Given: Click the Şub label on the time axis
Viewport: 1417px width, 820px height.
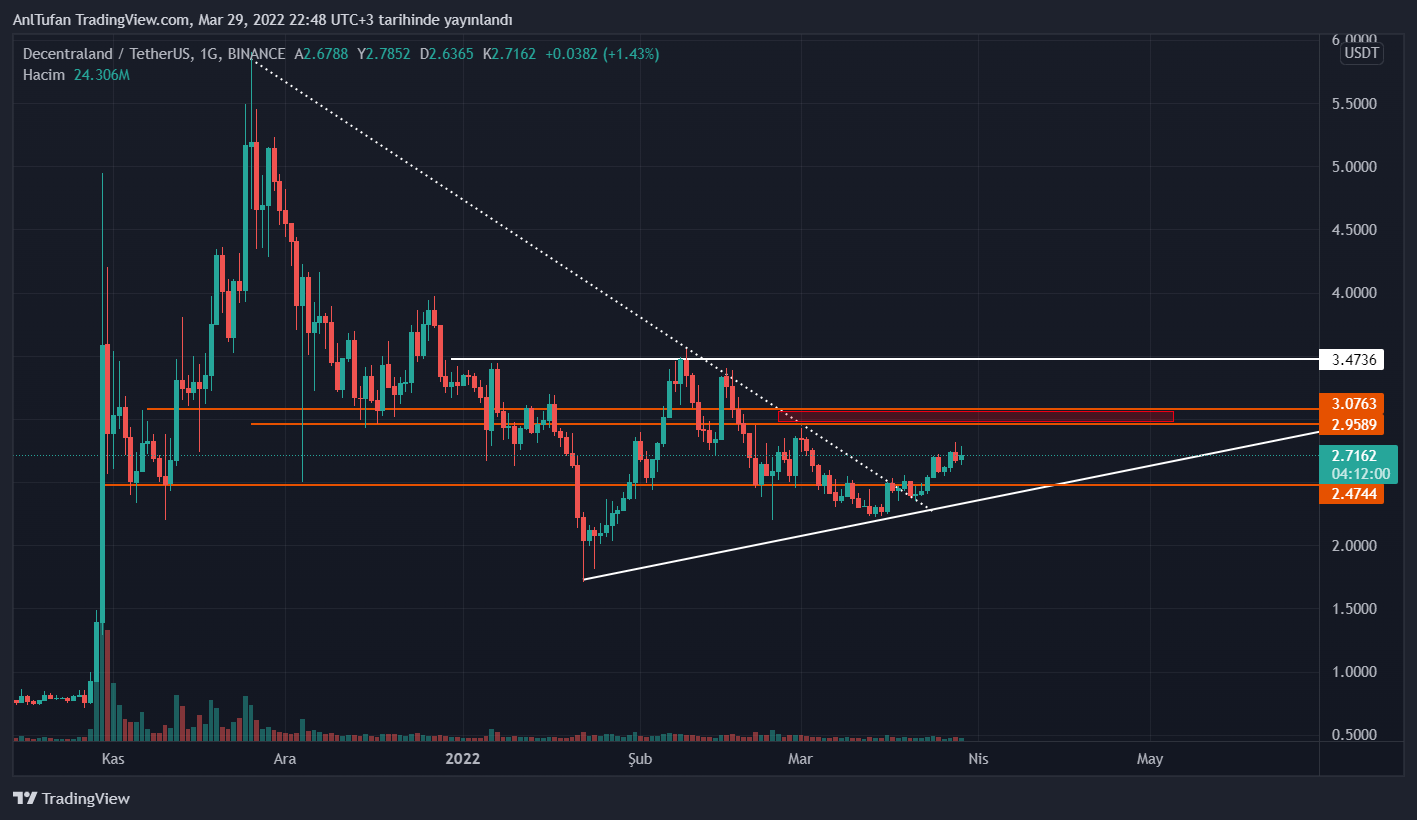Looking at the screenshot, I should click(x=639, y=759).
